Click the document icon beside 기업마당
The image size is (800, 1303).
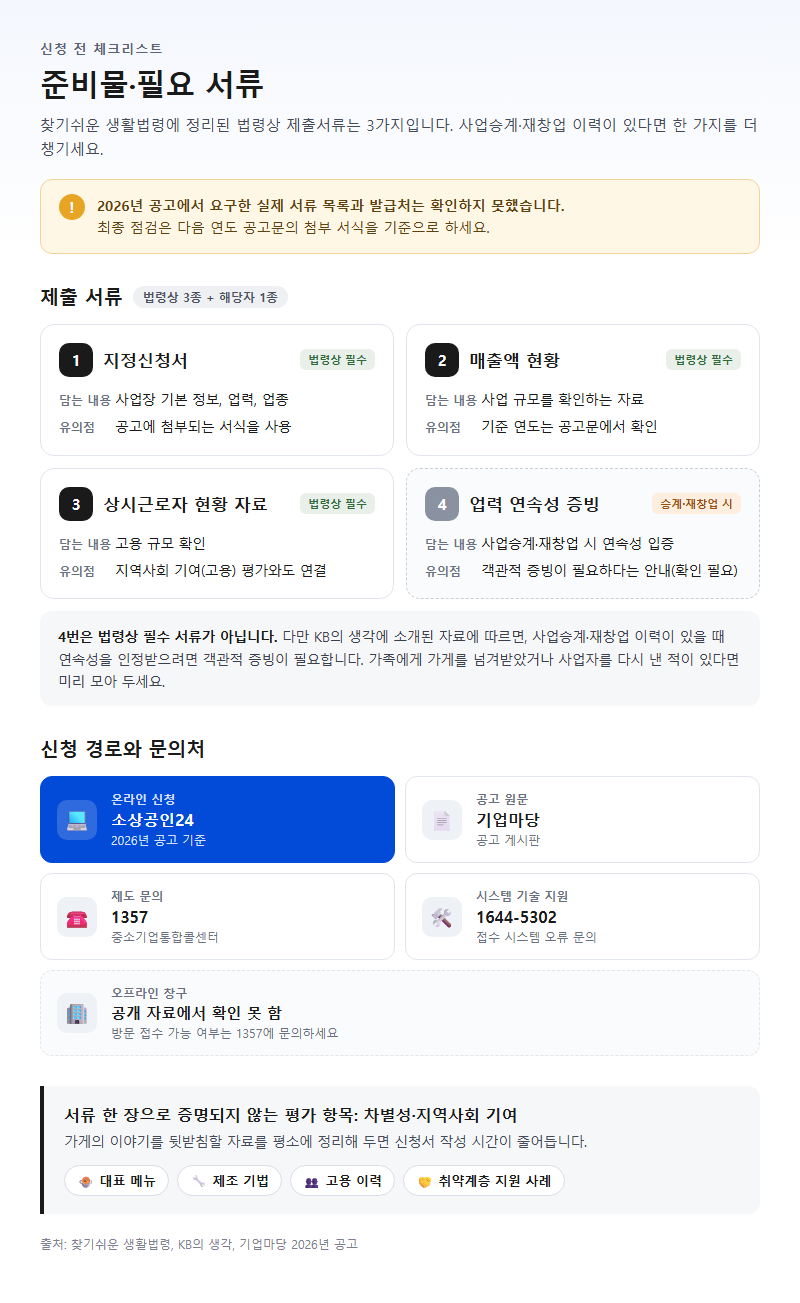442,820
